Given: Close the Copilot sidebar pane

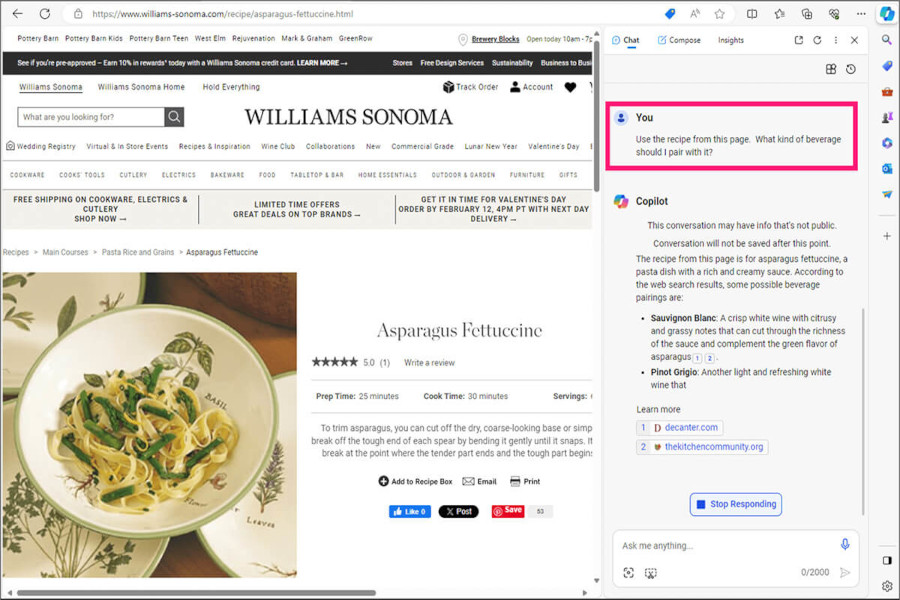Looking at the screenshot, I should [x=854, y=40].
